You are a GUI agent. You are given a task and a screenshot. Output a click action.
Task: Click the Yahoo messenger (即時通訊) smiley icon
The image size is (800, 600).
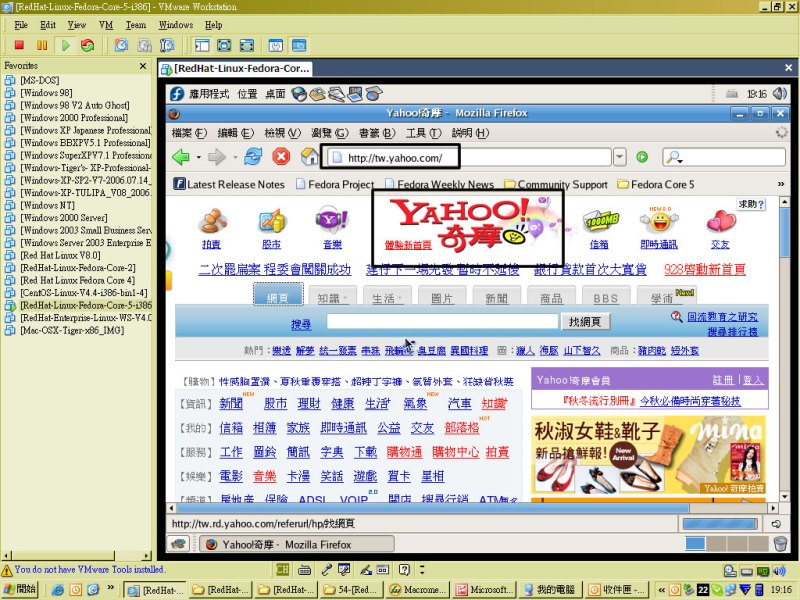[659, 221]
